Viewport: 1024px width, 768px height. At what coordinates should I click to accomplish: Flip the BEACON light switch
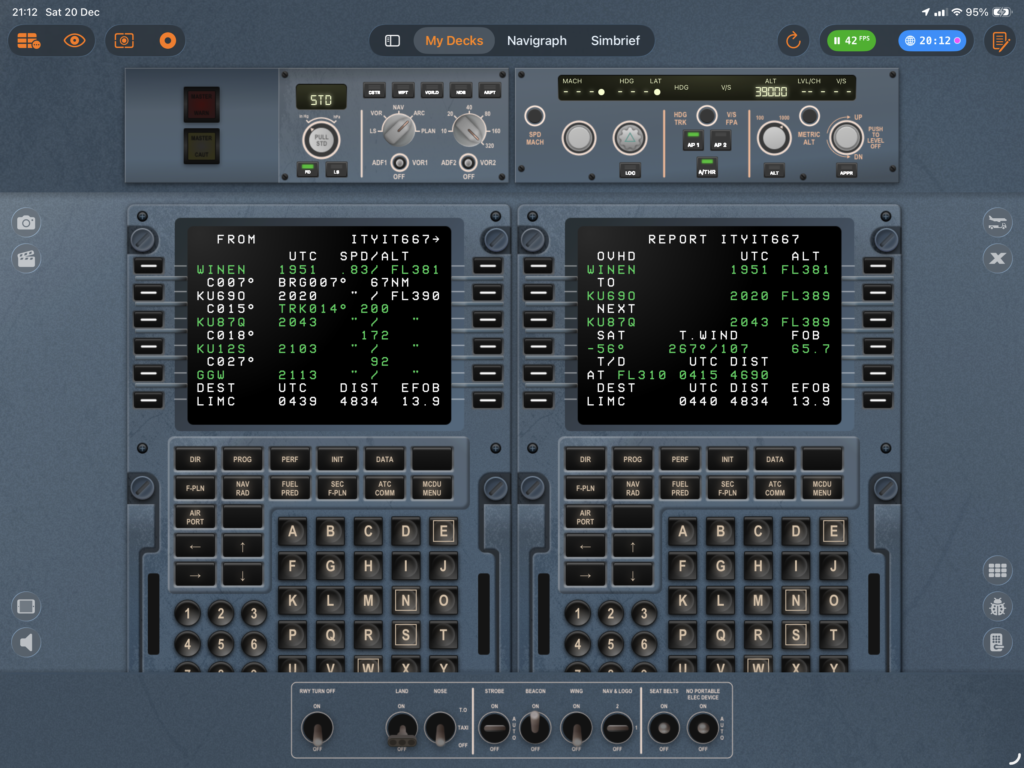coord(535,727)
